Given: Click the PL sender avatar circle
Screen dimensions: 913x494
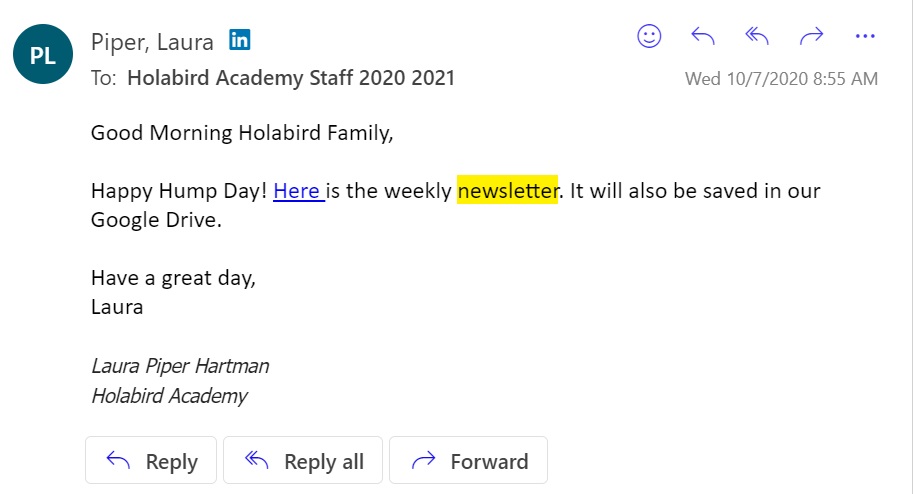Looking at the screenshot, I should pyautogui.click(x=43, y=57).
